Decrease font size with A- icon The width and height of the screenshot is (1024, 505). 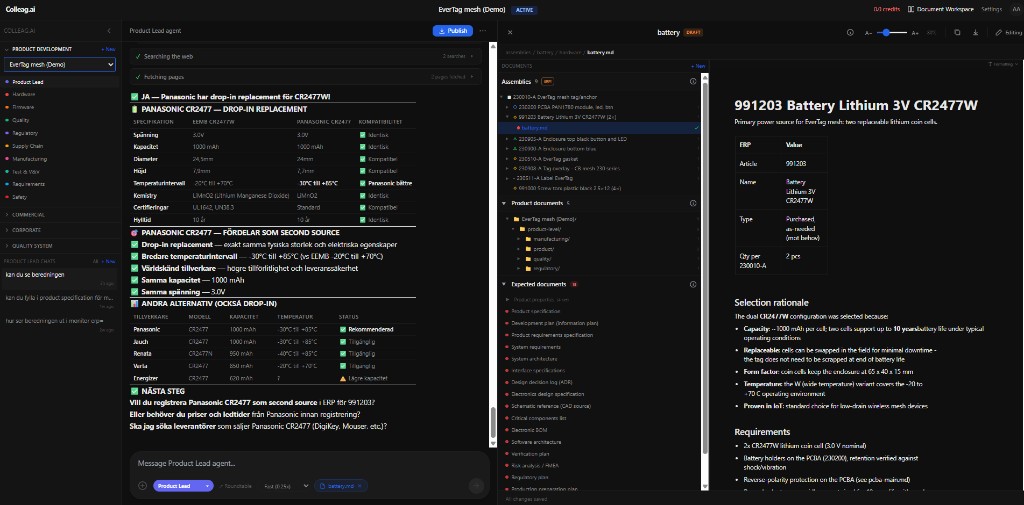[x=868, y=32]
